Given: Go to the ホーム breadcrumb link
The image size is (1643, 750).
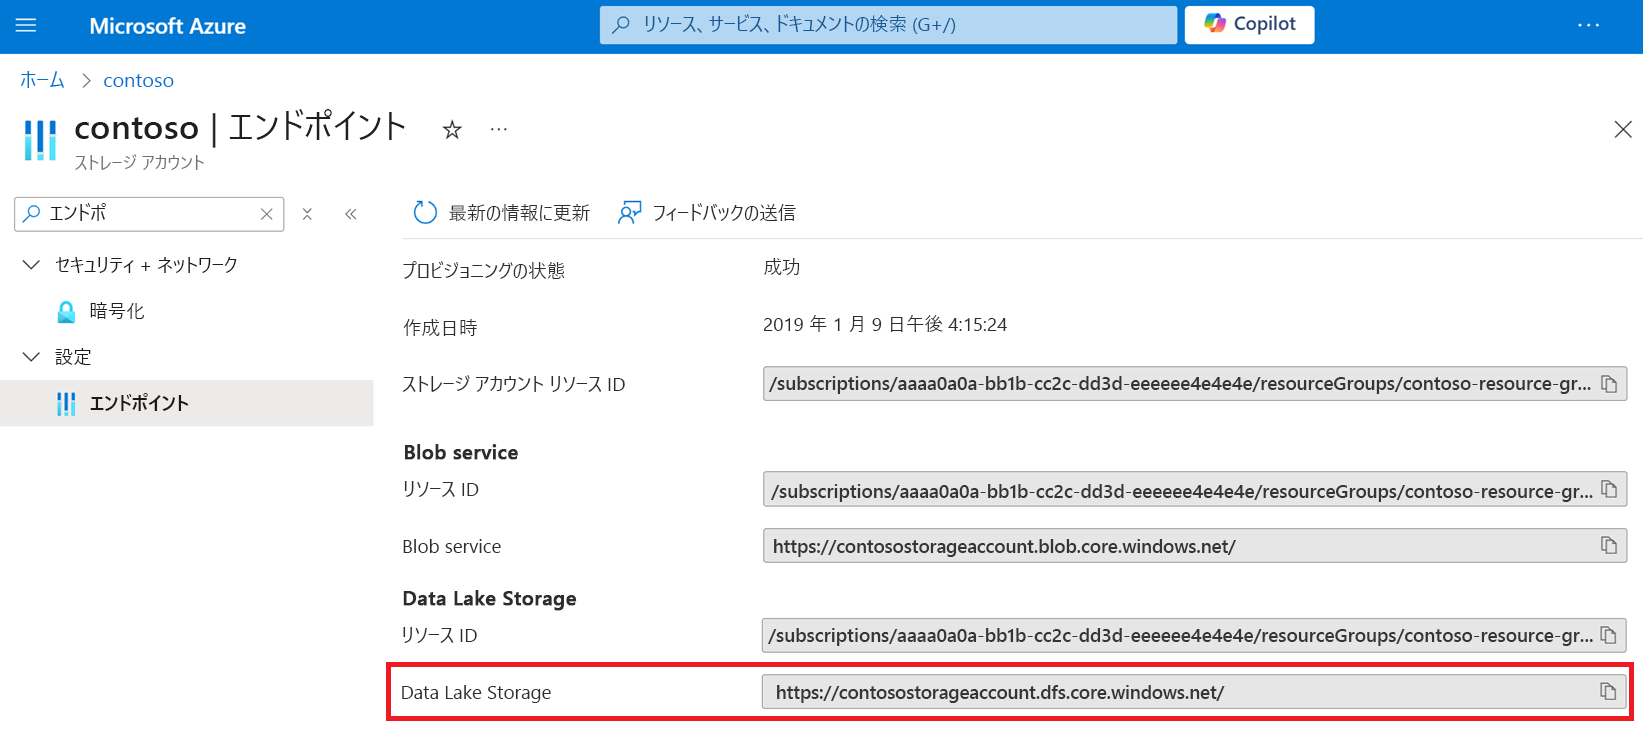Looking at the screenshot, I should [42, 80].
